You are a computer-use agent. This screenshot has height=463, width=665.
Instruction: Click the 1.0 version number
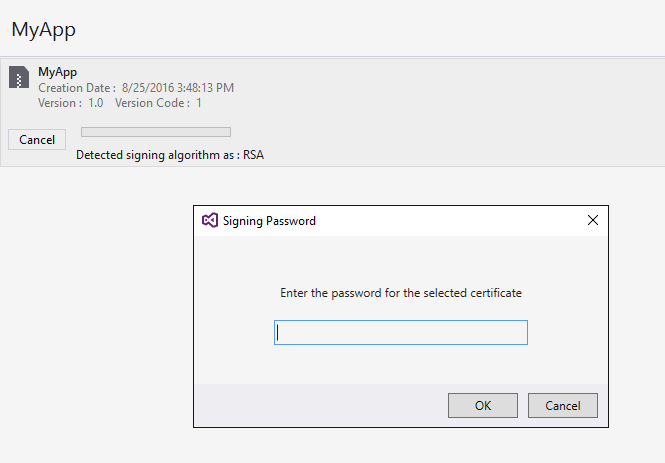(x=95, y=103)
